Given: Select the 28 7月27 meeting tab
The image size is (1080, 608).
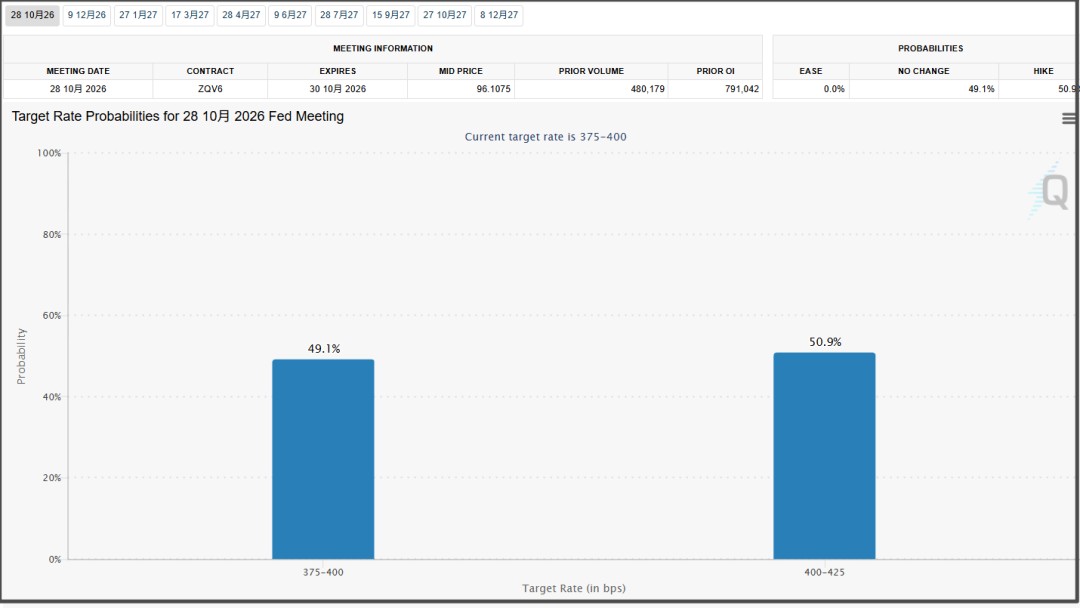Looking at the screenshot, I should pos(339,15).
